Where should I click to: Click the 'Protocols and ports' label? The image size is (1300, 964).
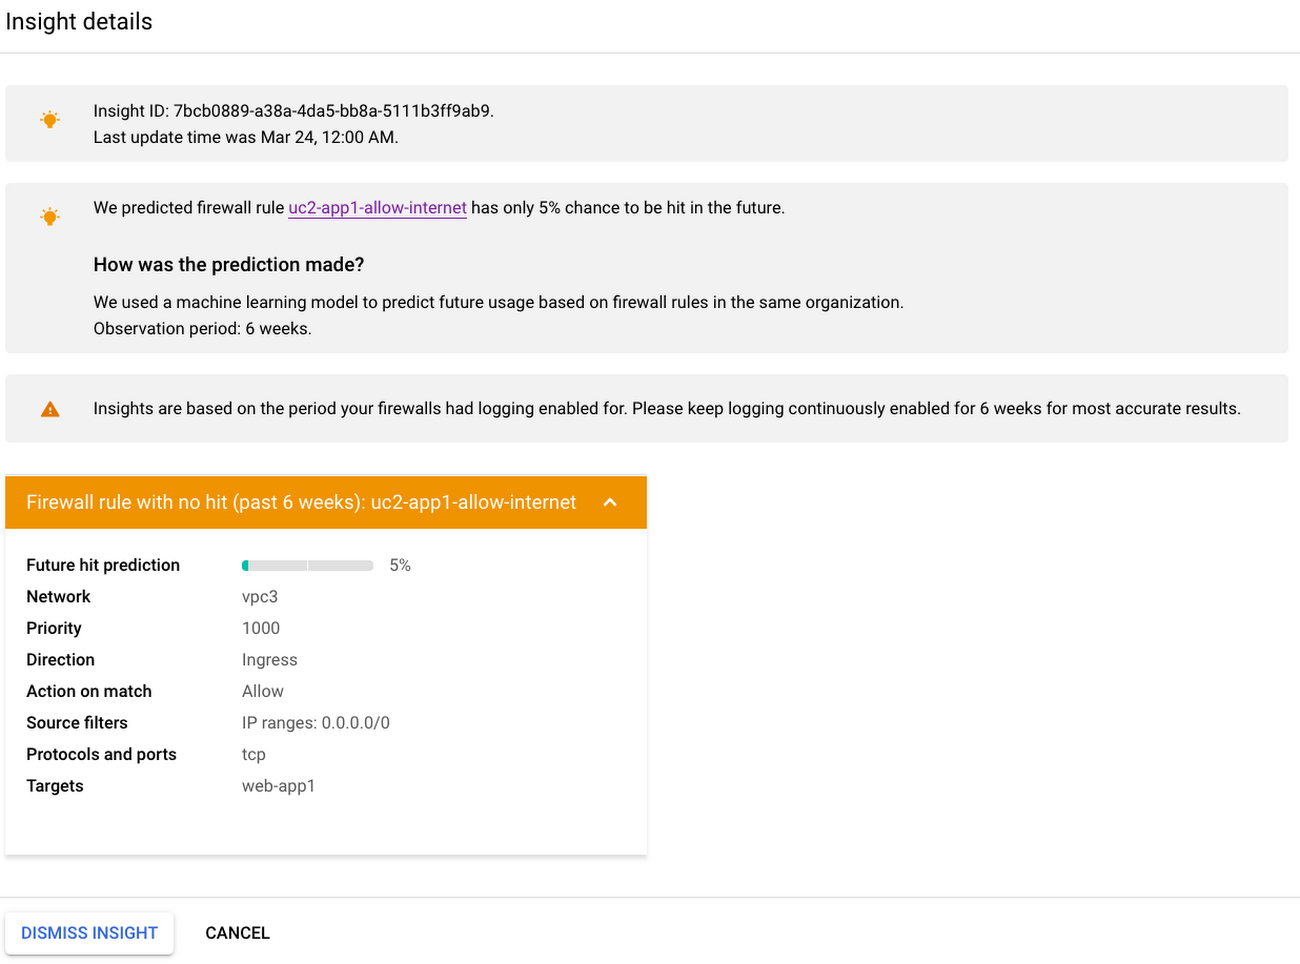click(101, 754)
